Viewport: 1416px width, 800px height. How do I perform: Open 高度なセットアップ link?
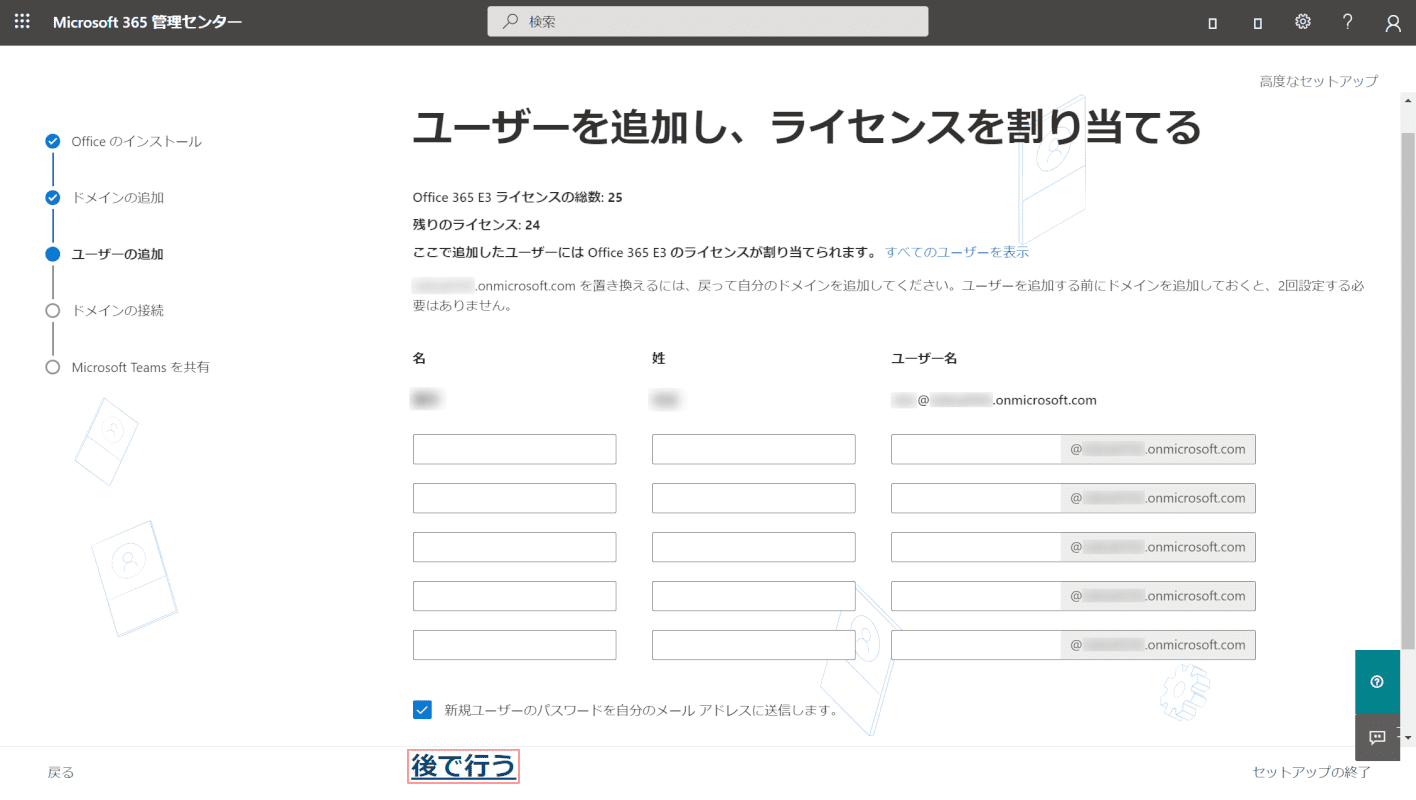(x=1318, y=81)
